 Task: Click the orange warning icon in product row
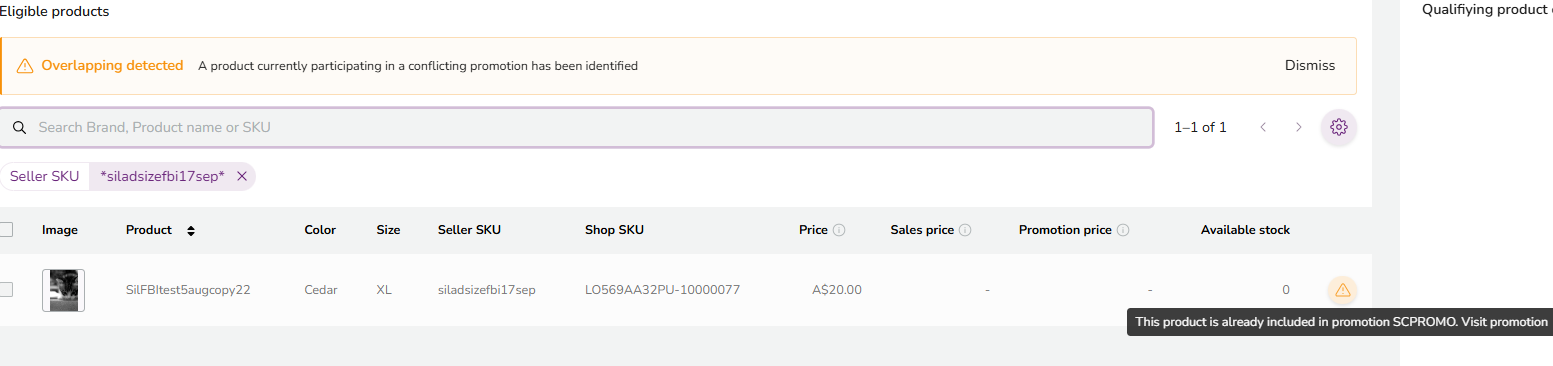pos(1342,290)
